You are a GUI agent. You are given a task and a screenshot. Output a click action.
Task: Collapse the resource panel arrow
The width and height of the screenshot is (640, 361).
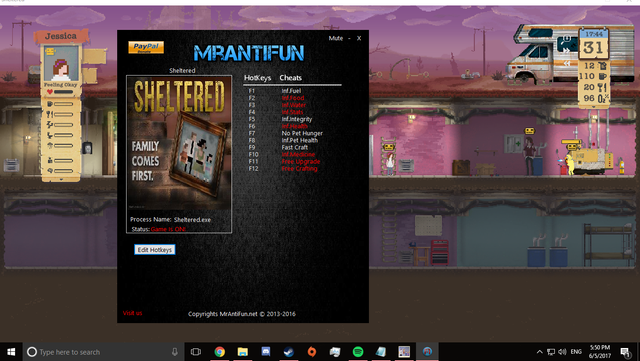click(x=594, y=107)
